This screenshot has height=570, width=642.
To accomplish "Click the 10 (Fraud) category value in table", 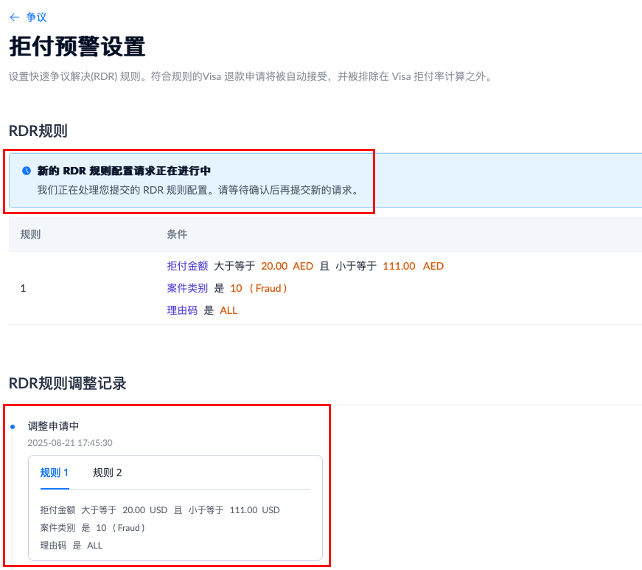I will (259, 288).
